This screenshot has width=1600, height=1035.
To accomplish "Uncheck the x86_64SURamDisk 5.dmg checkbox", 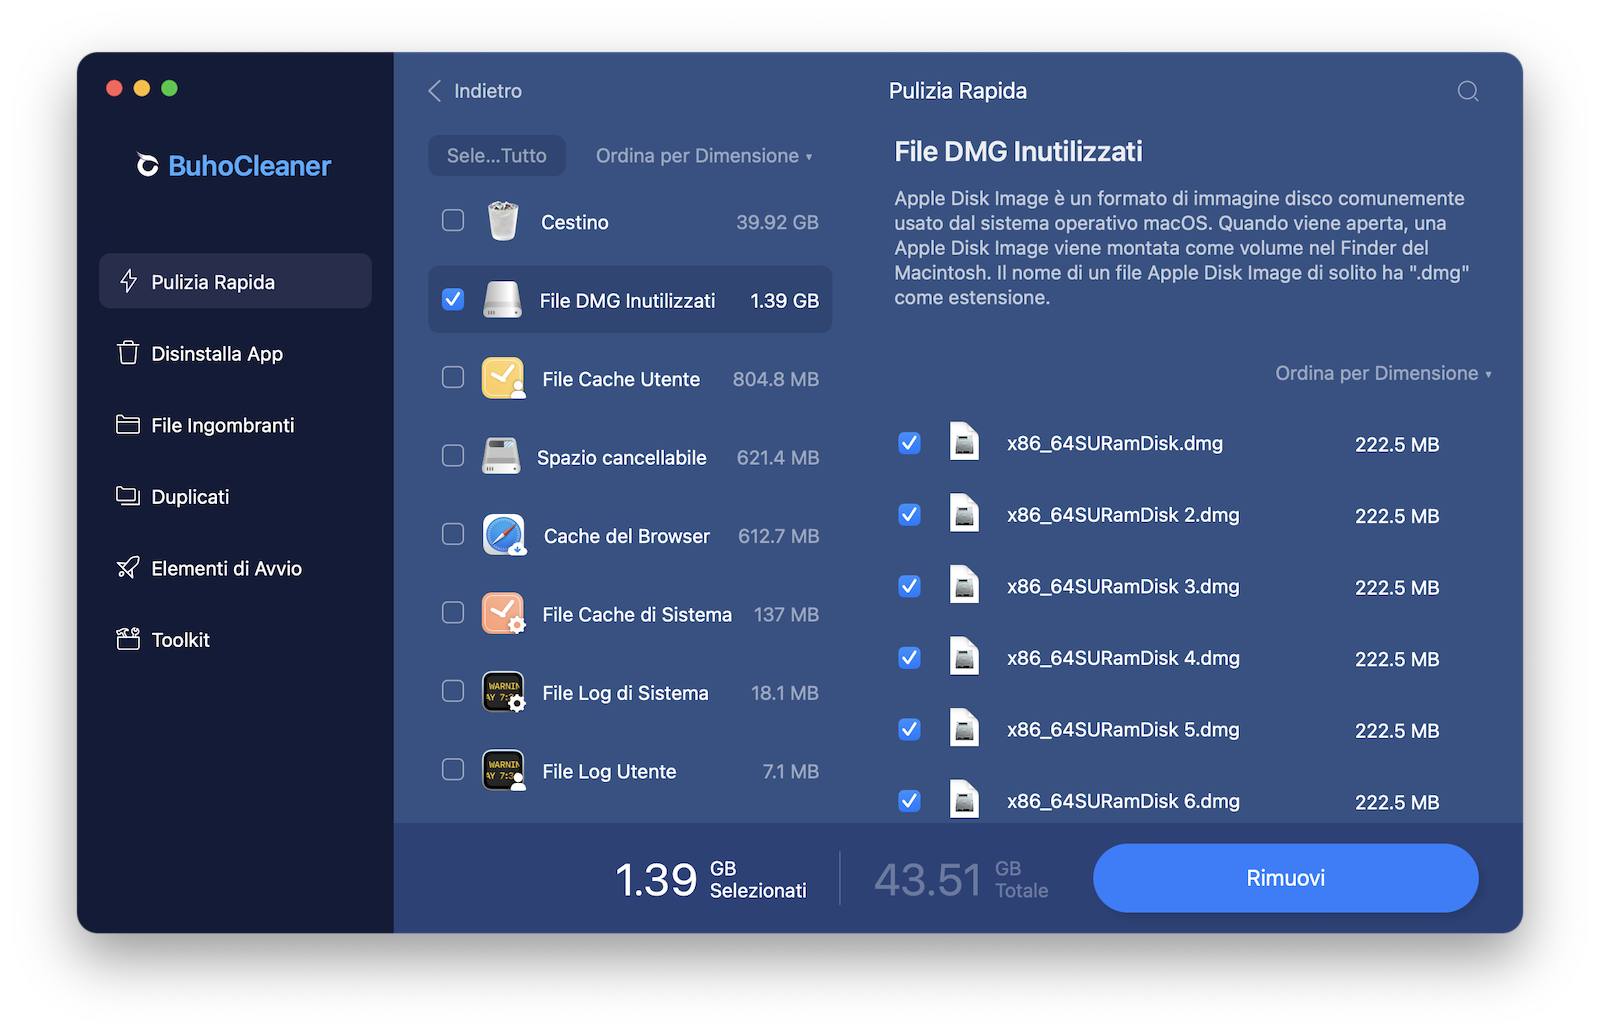I will (x=909, y=729).
